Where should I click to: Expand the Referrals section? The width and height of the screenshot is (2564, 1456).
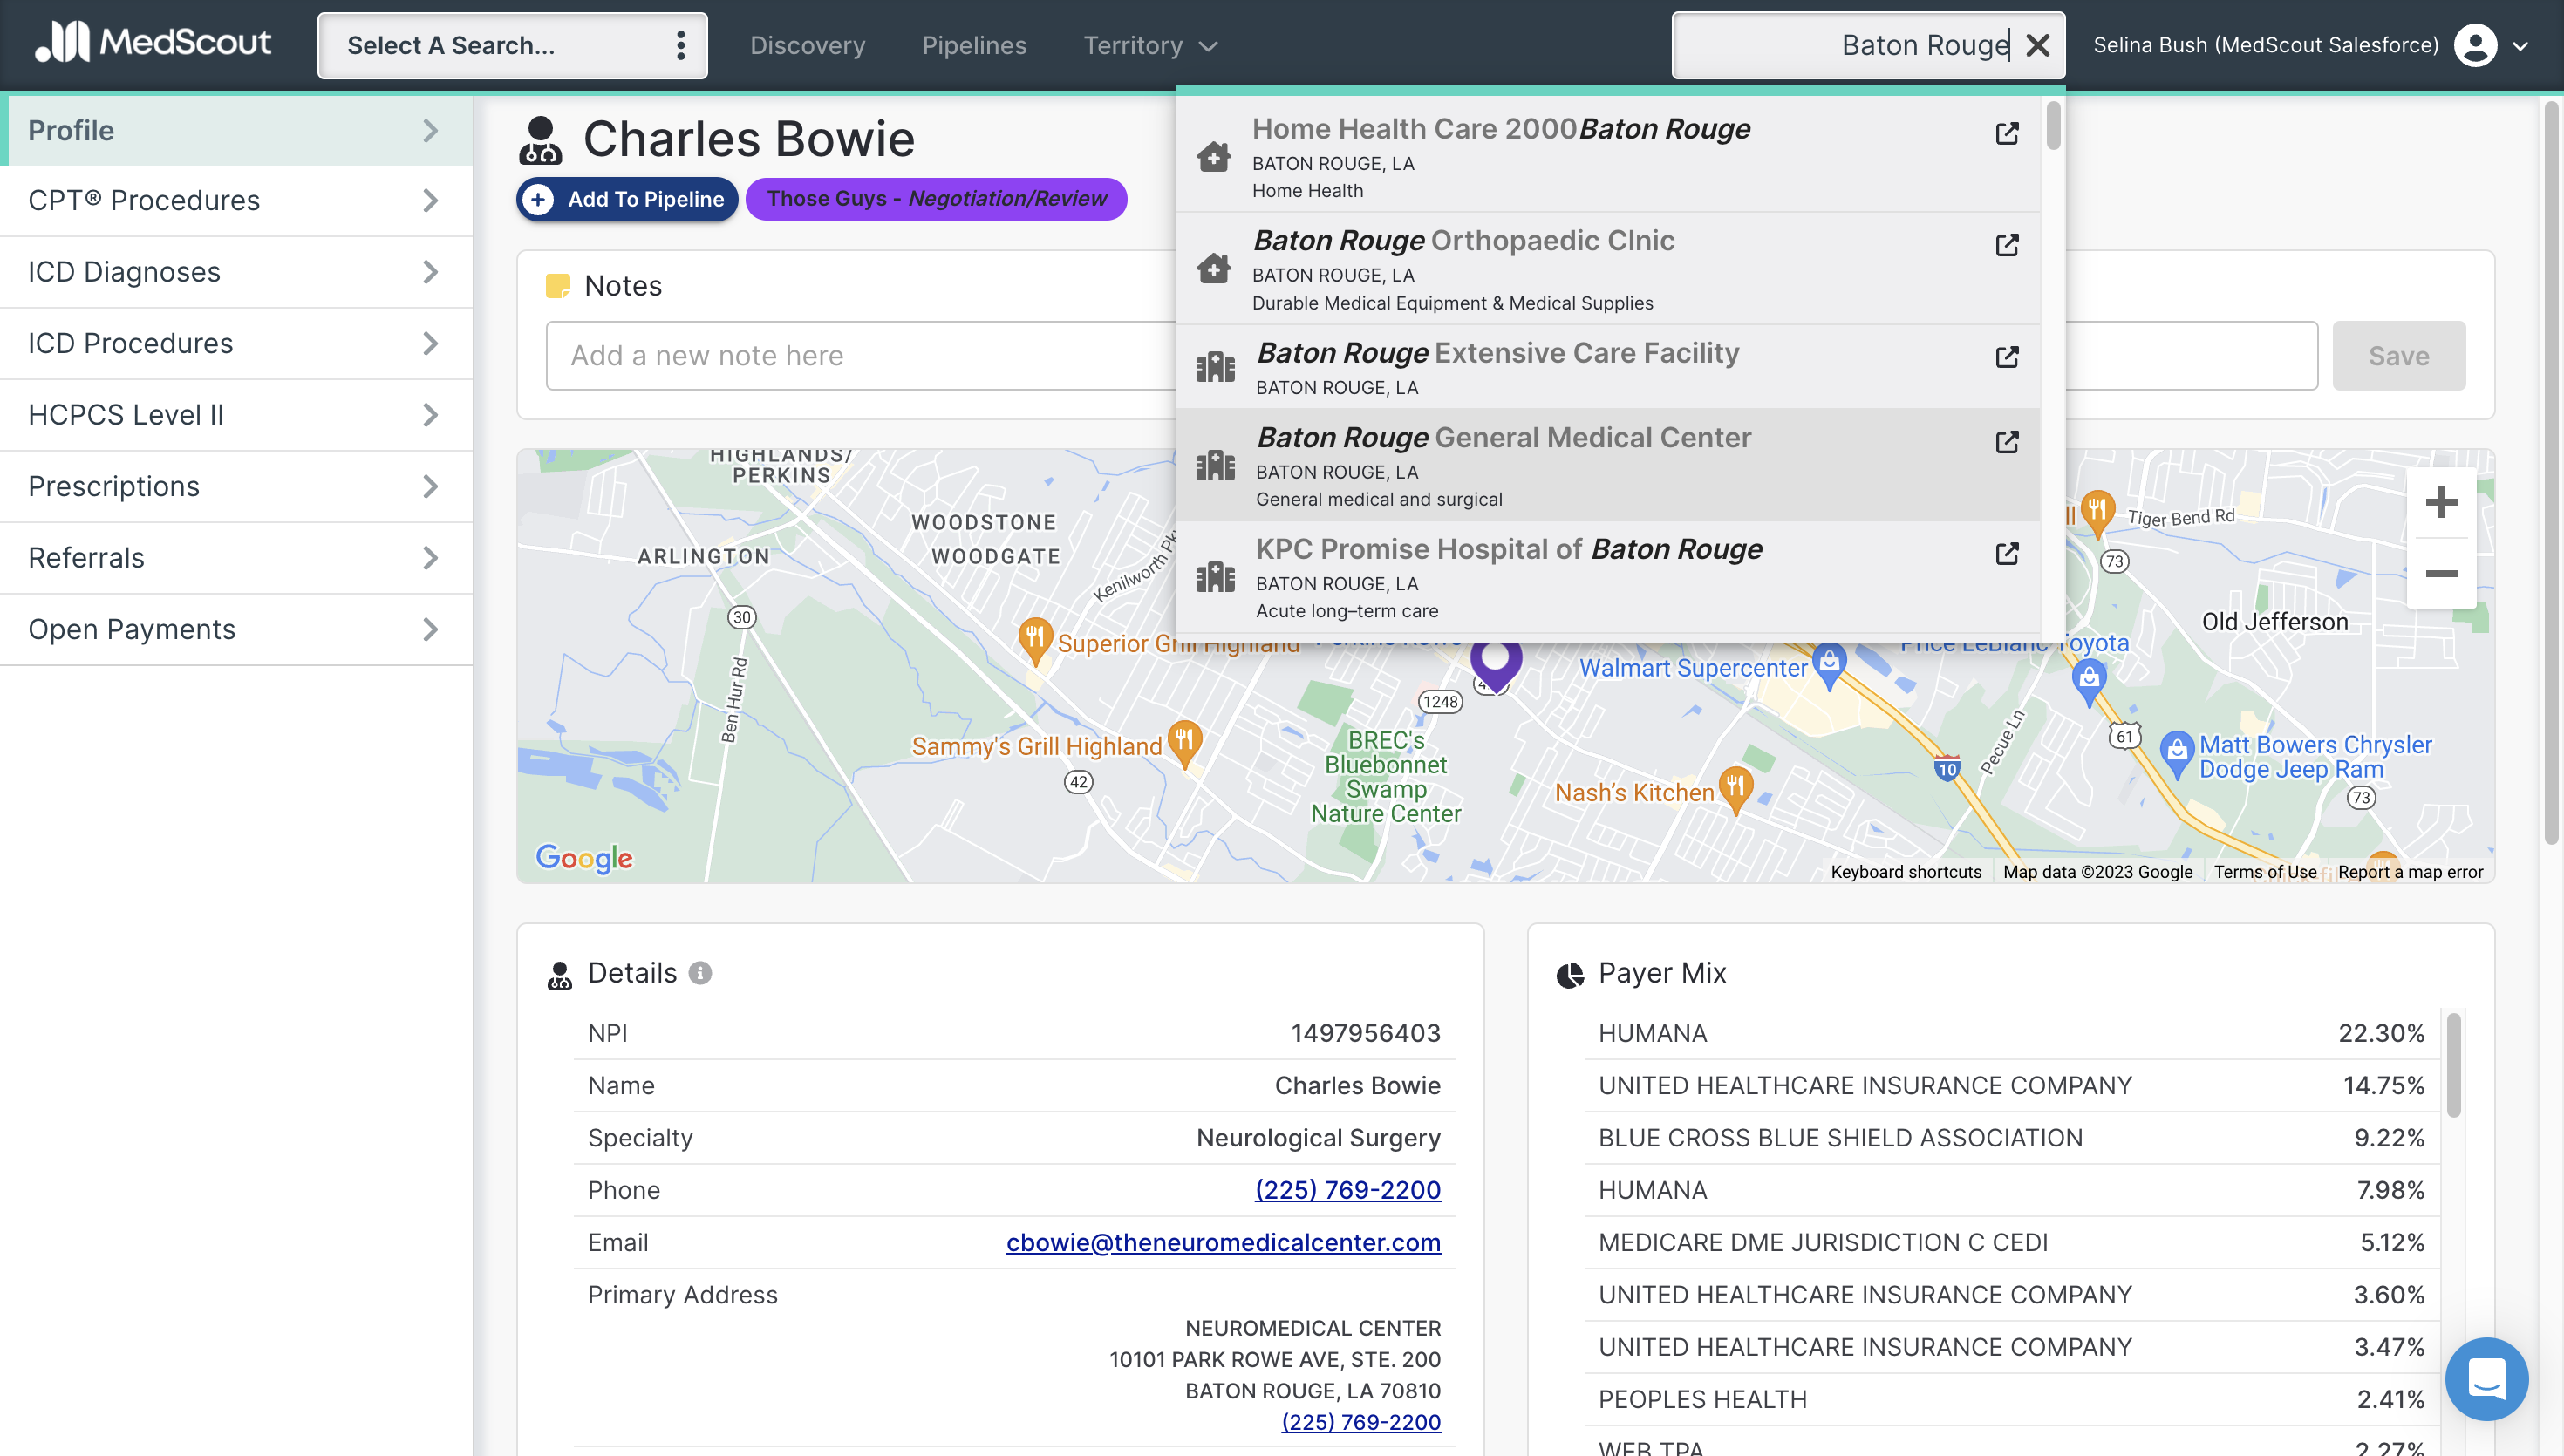[236, 557]
